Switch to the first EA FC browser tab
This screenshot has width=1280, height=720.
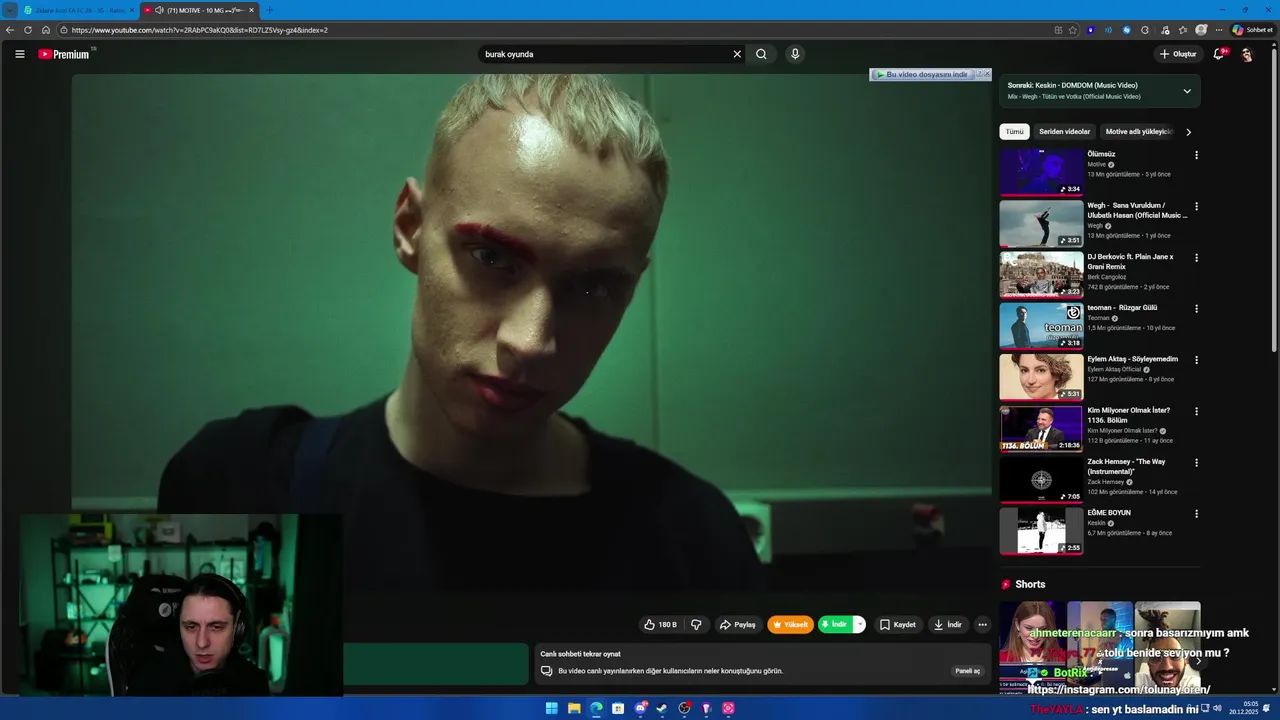pos(78,10)
